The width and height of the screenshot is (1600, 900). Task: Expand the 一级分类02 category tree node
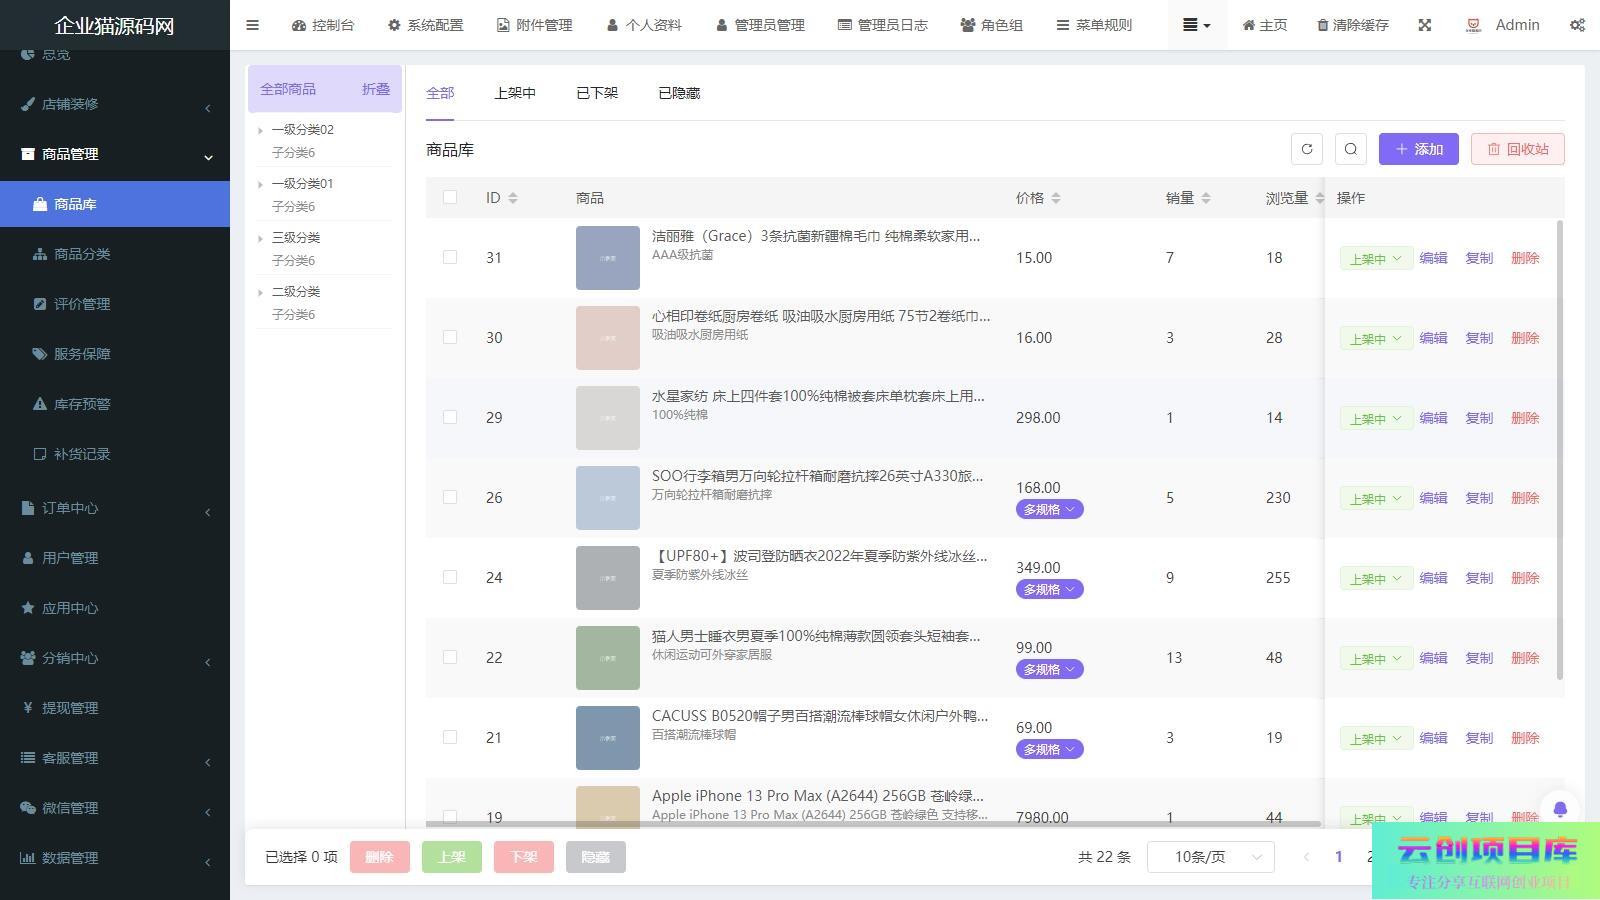pyautogui.click(x=260, y=130)
